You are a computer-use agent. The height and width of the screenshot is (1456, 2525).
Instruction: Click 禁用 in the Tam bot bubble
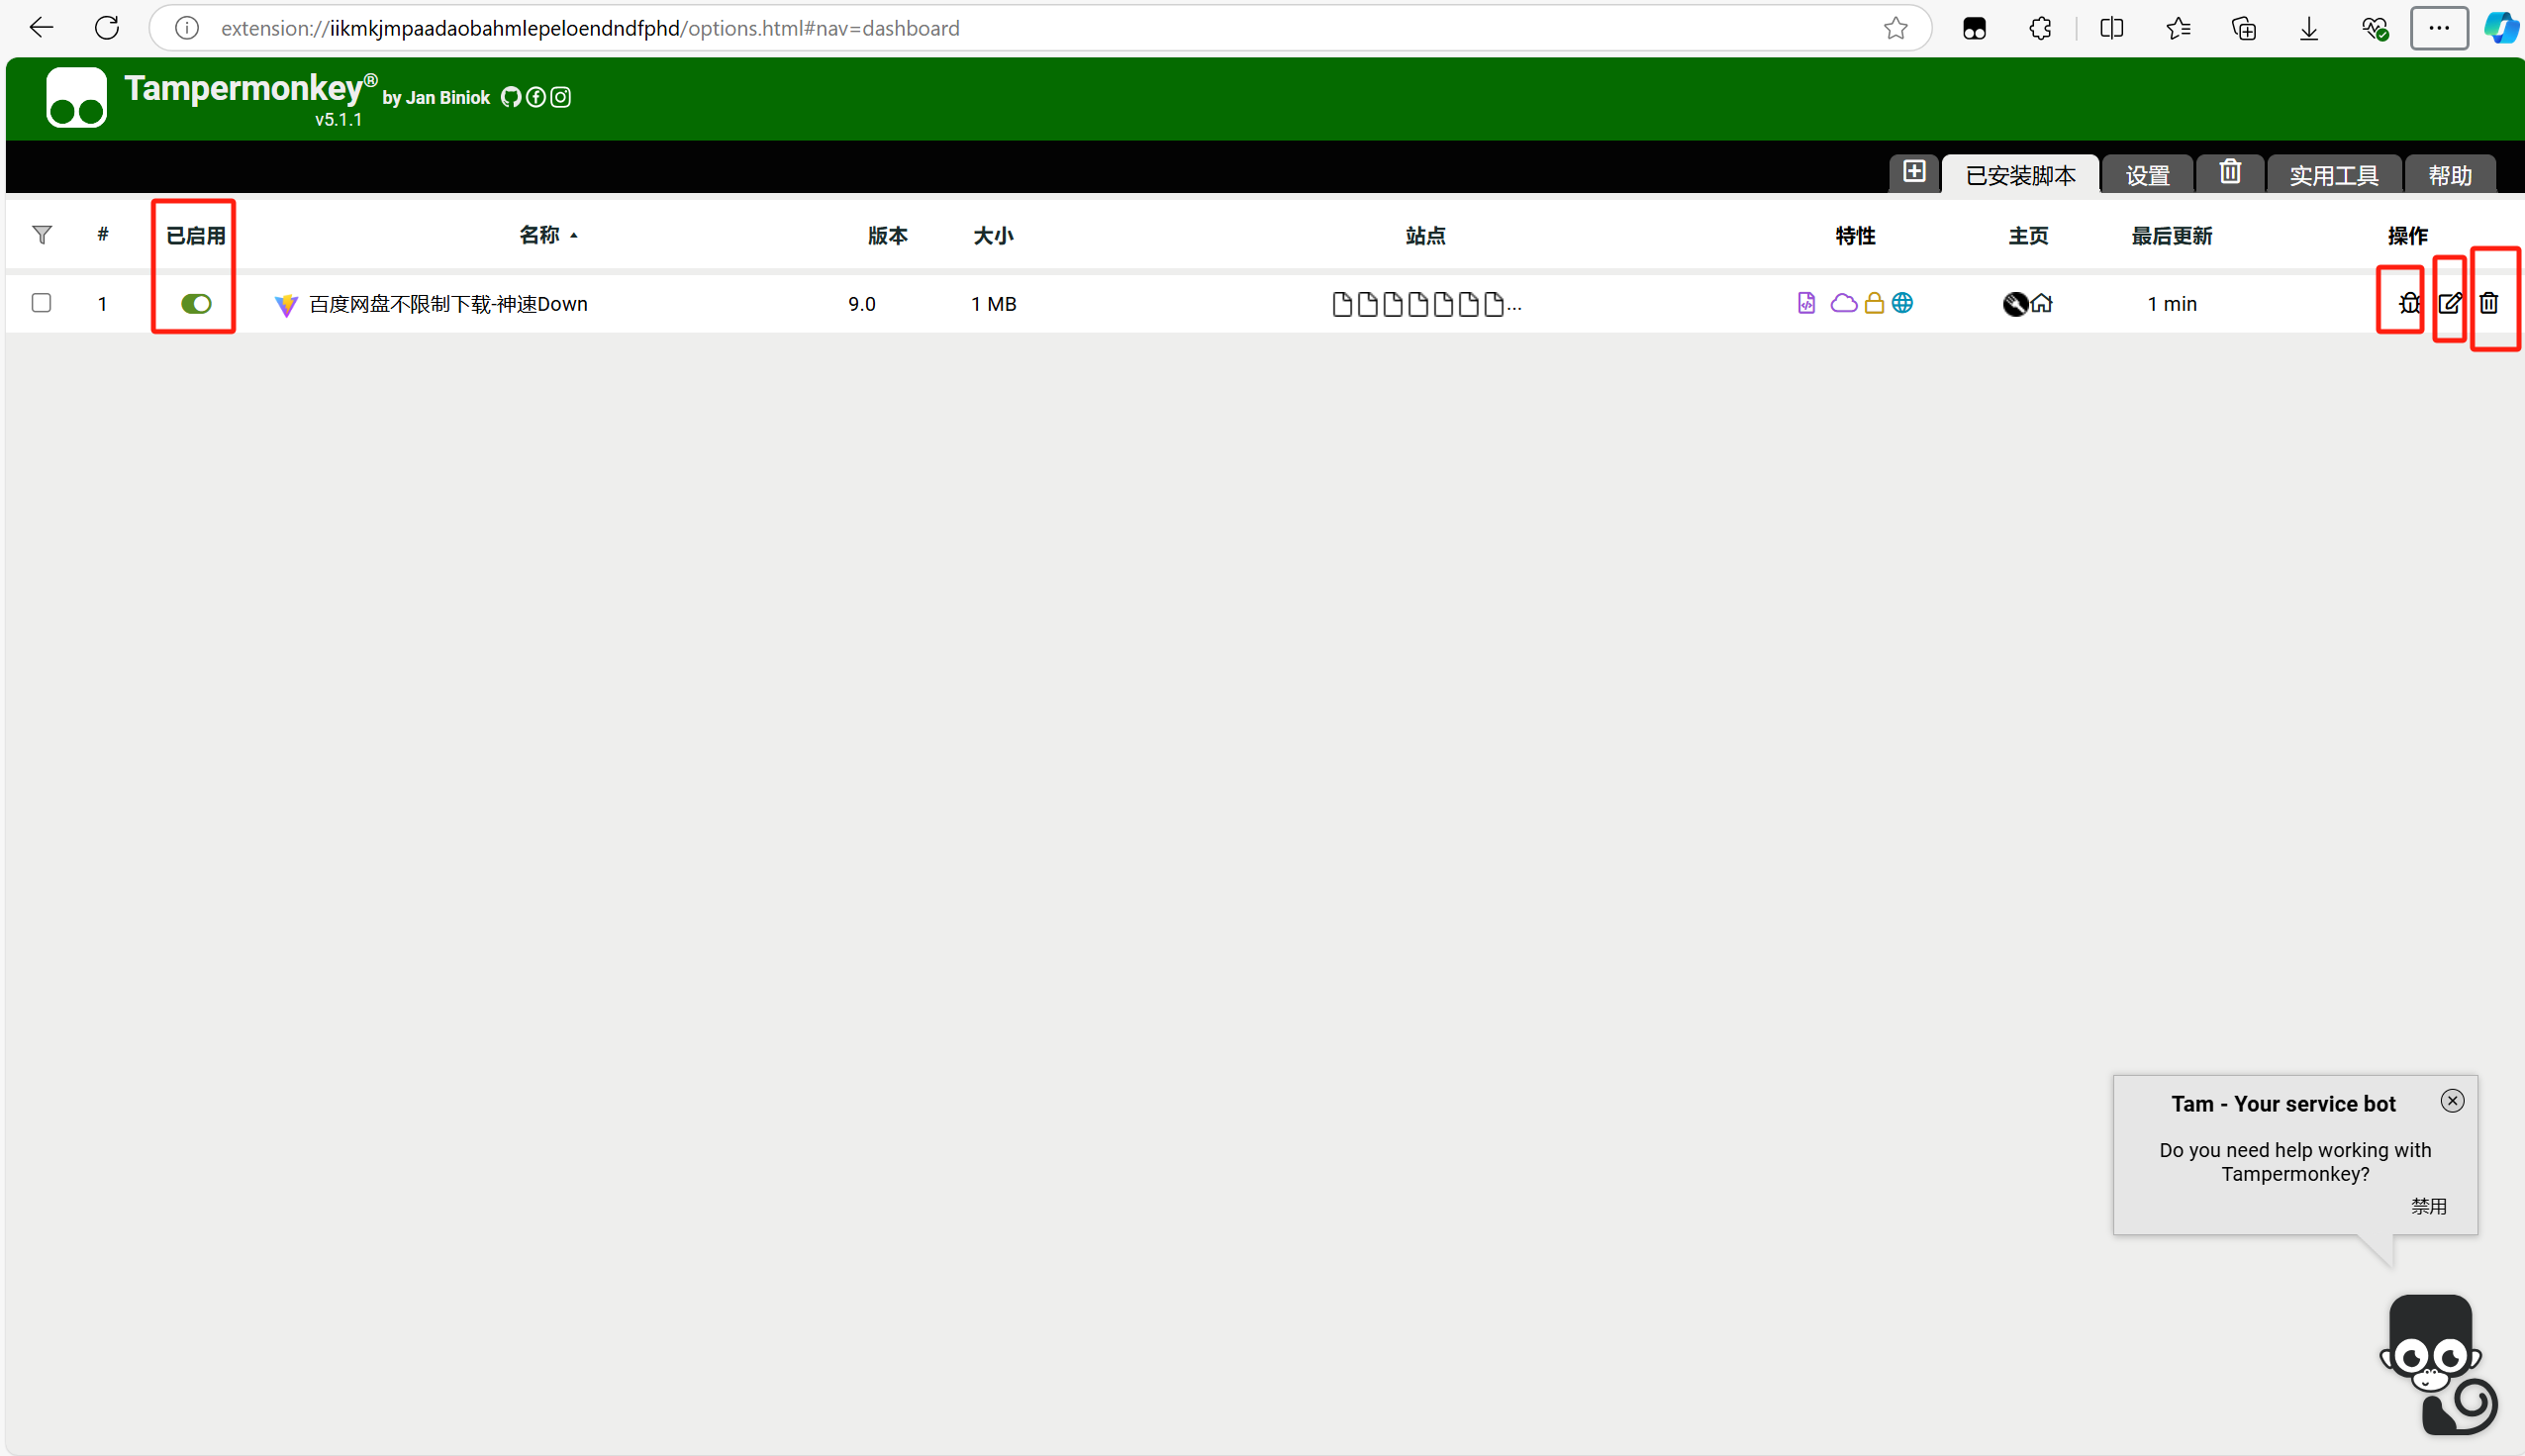pyautogui.click(x=2428, y=1206)
